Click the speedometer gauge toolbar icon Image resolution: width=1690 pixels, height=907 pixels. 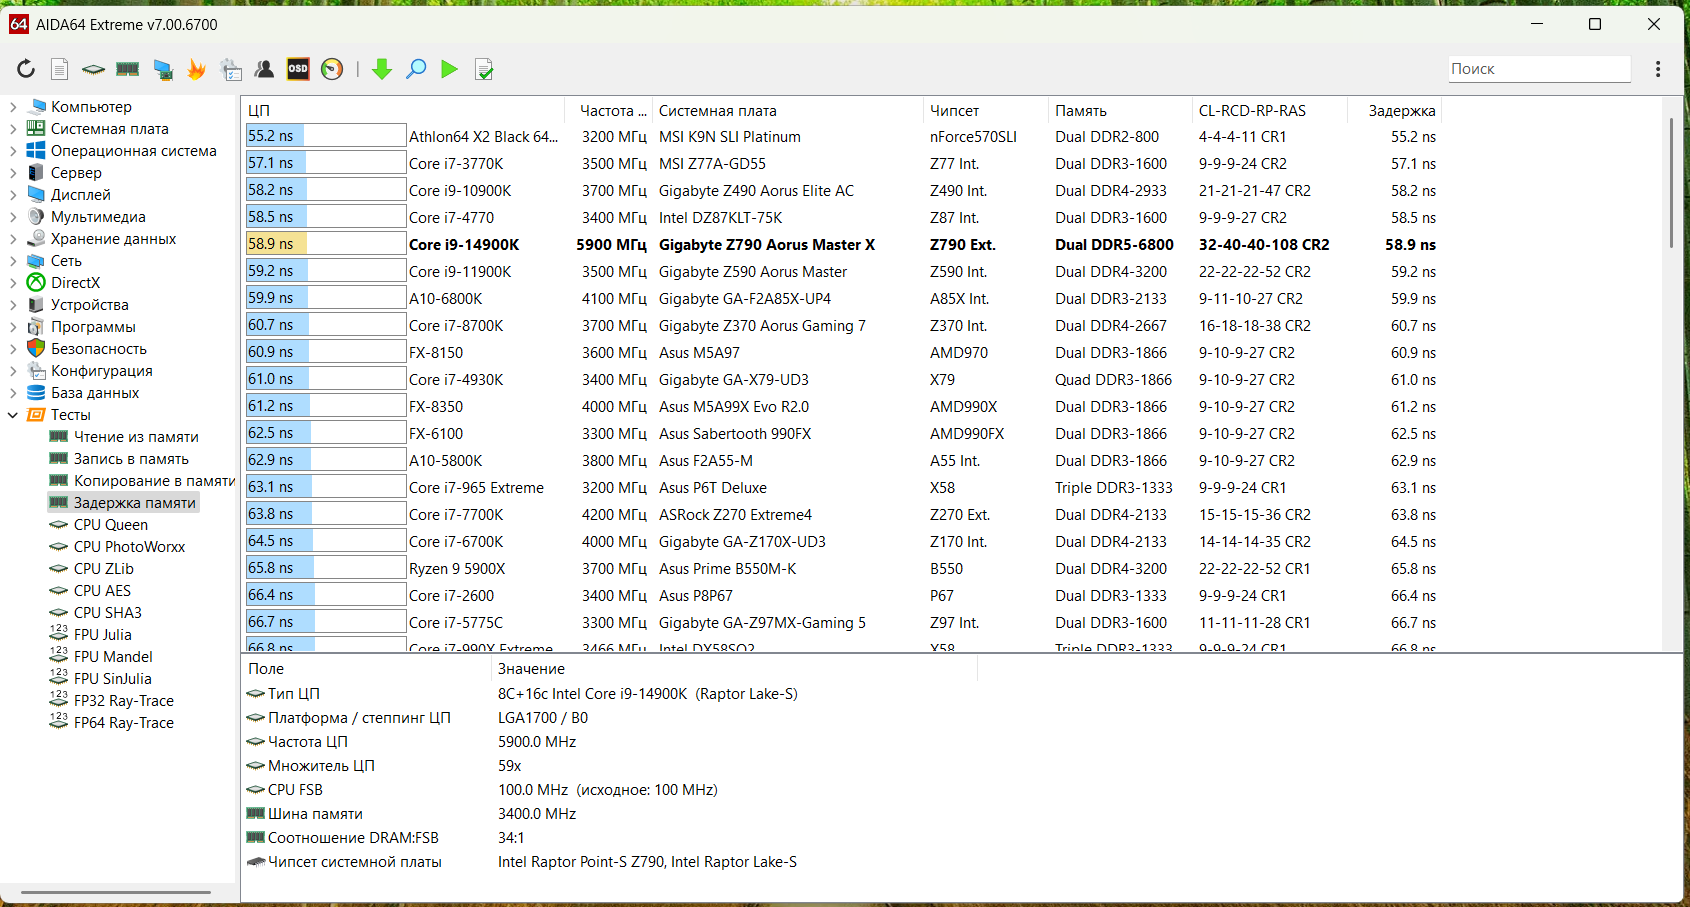click(x=332, y=69)
